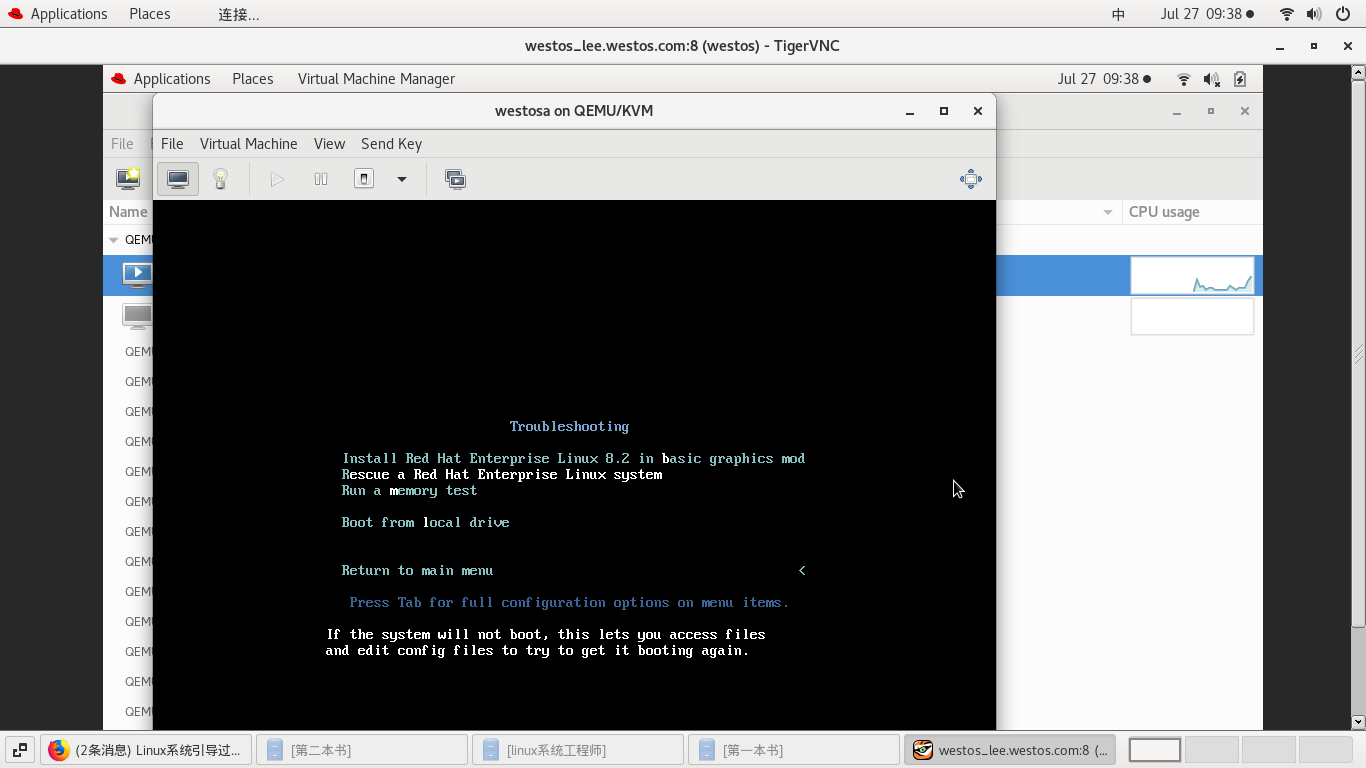Switch to [第一本书] taskbar window
Viewport: 1366px width, 768px height.
click(x=794, y=750)
